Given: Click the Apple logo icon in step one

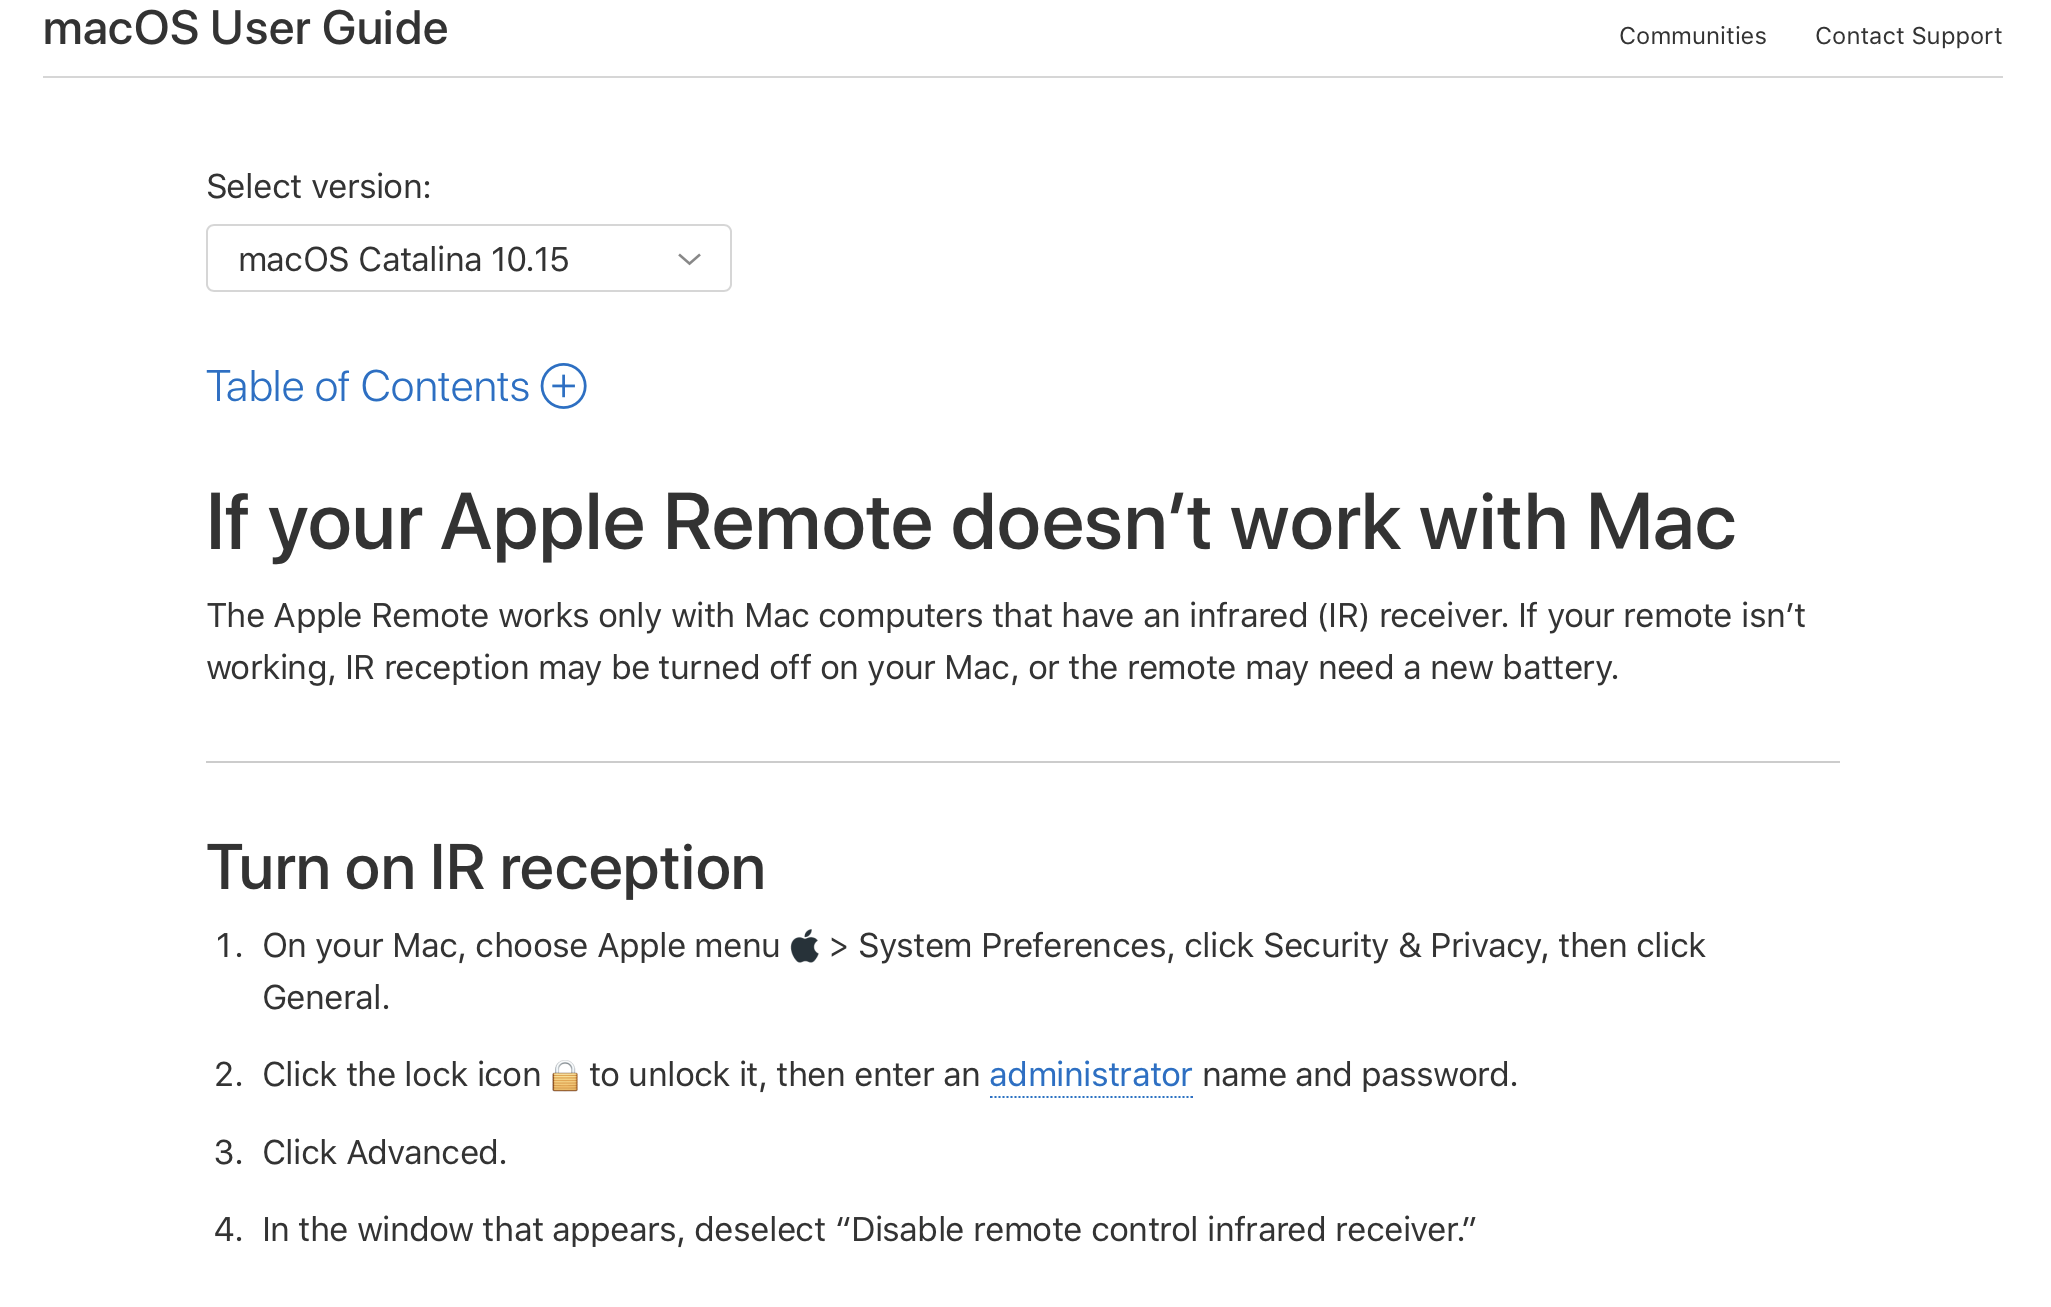Looking at the screenshot, I should click(x=804, y=946).
